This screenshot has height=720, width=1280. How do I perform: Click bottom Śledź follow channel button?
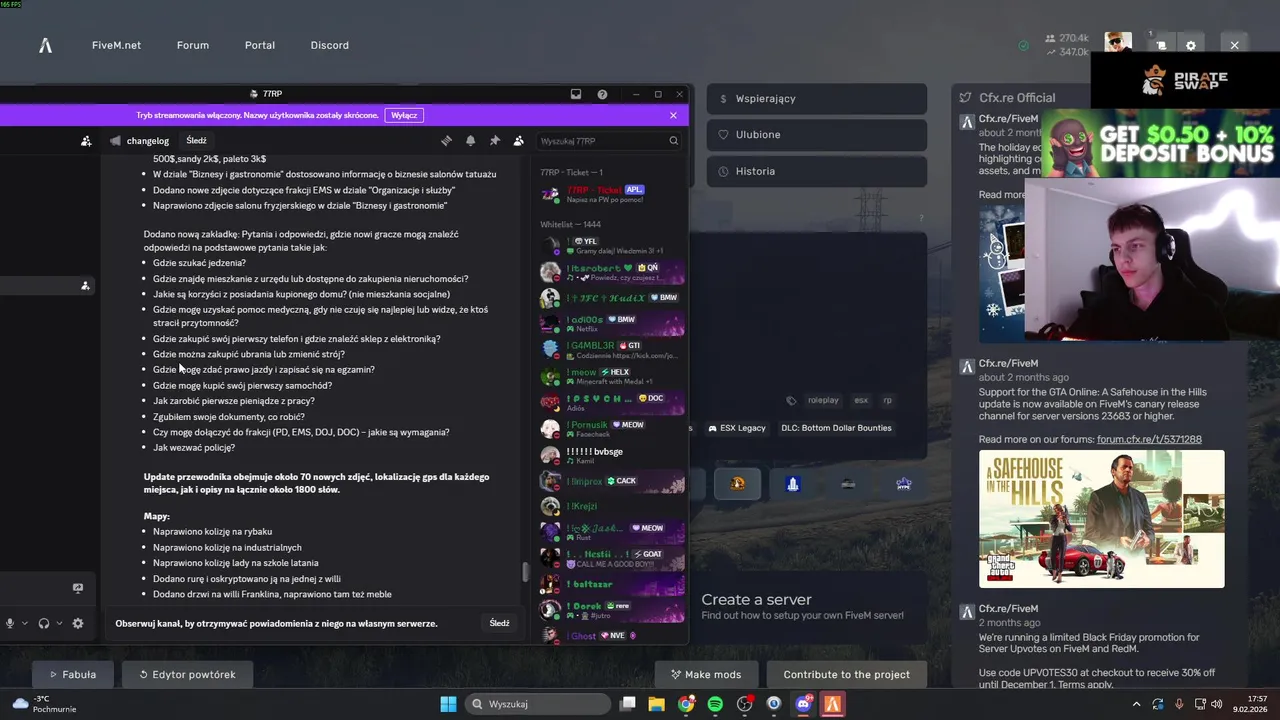click(x=499, y=623)
